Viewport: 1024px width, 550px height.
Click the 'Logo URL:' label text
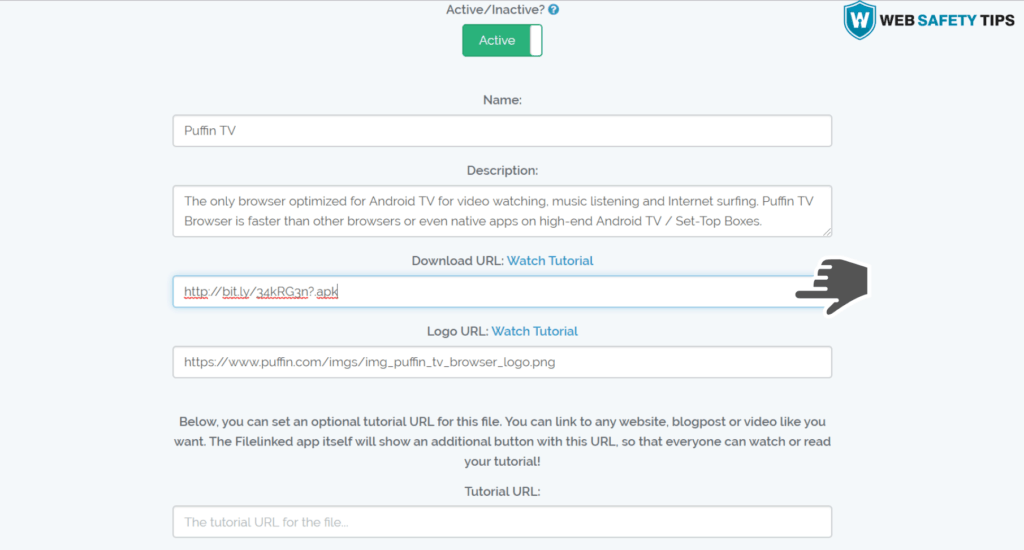457,331
